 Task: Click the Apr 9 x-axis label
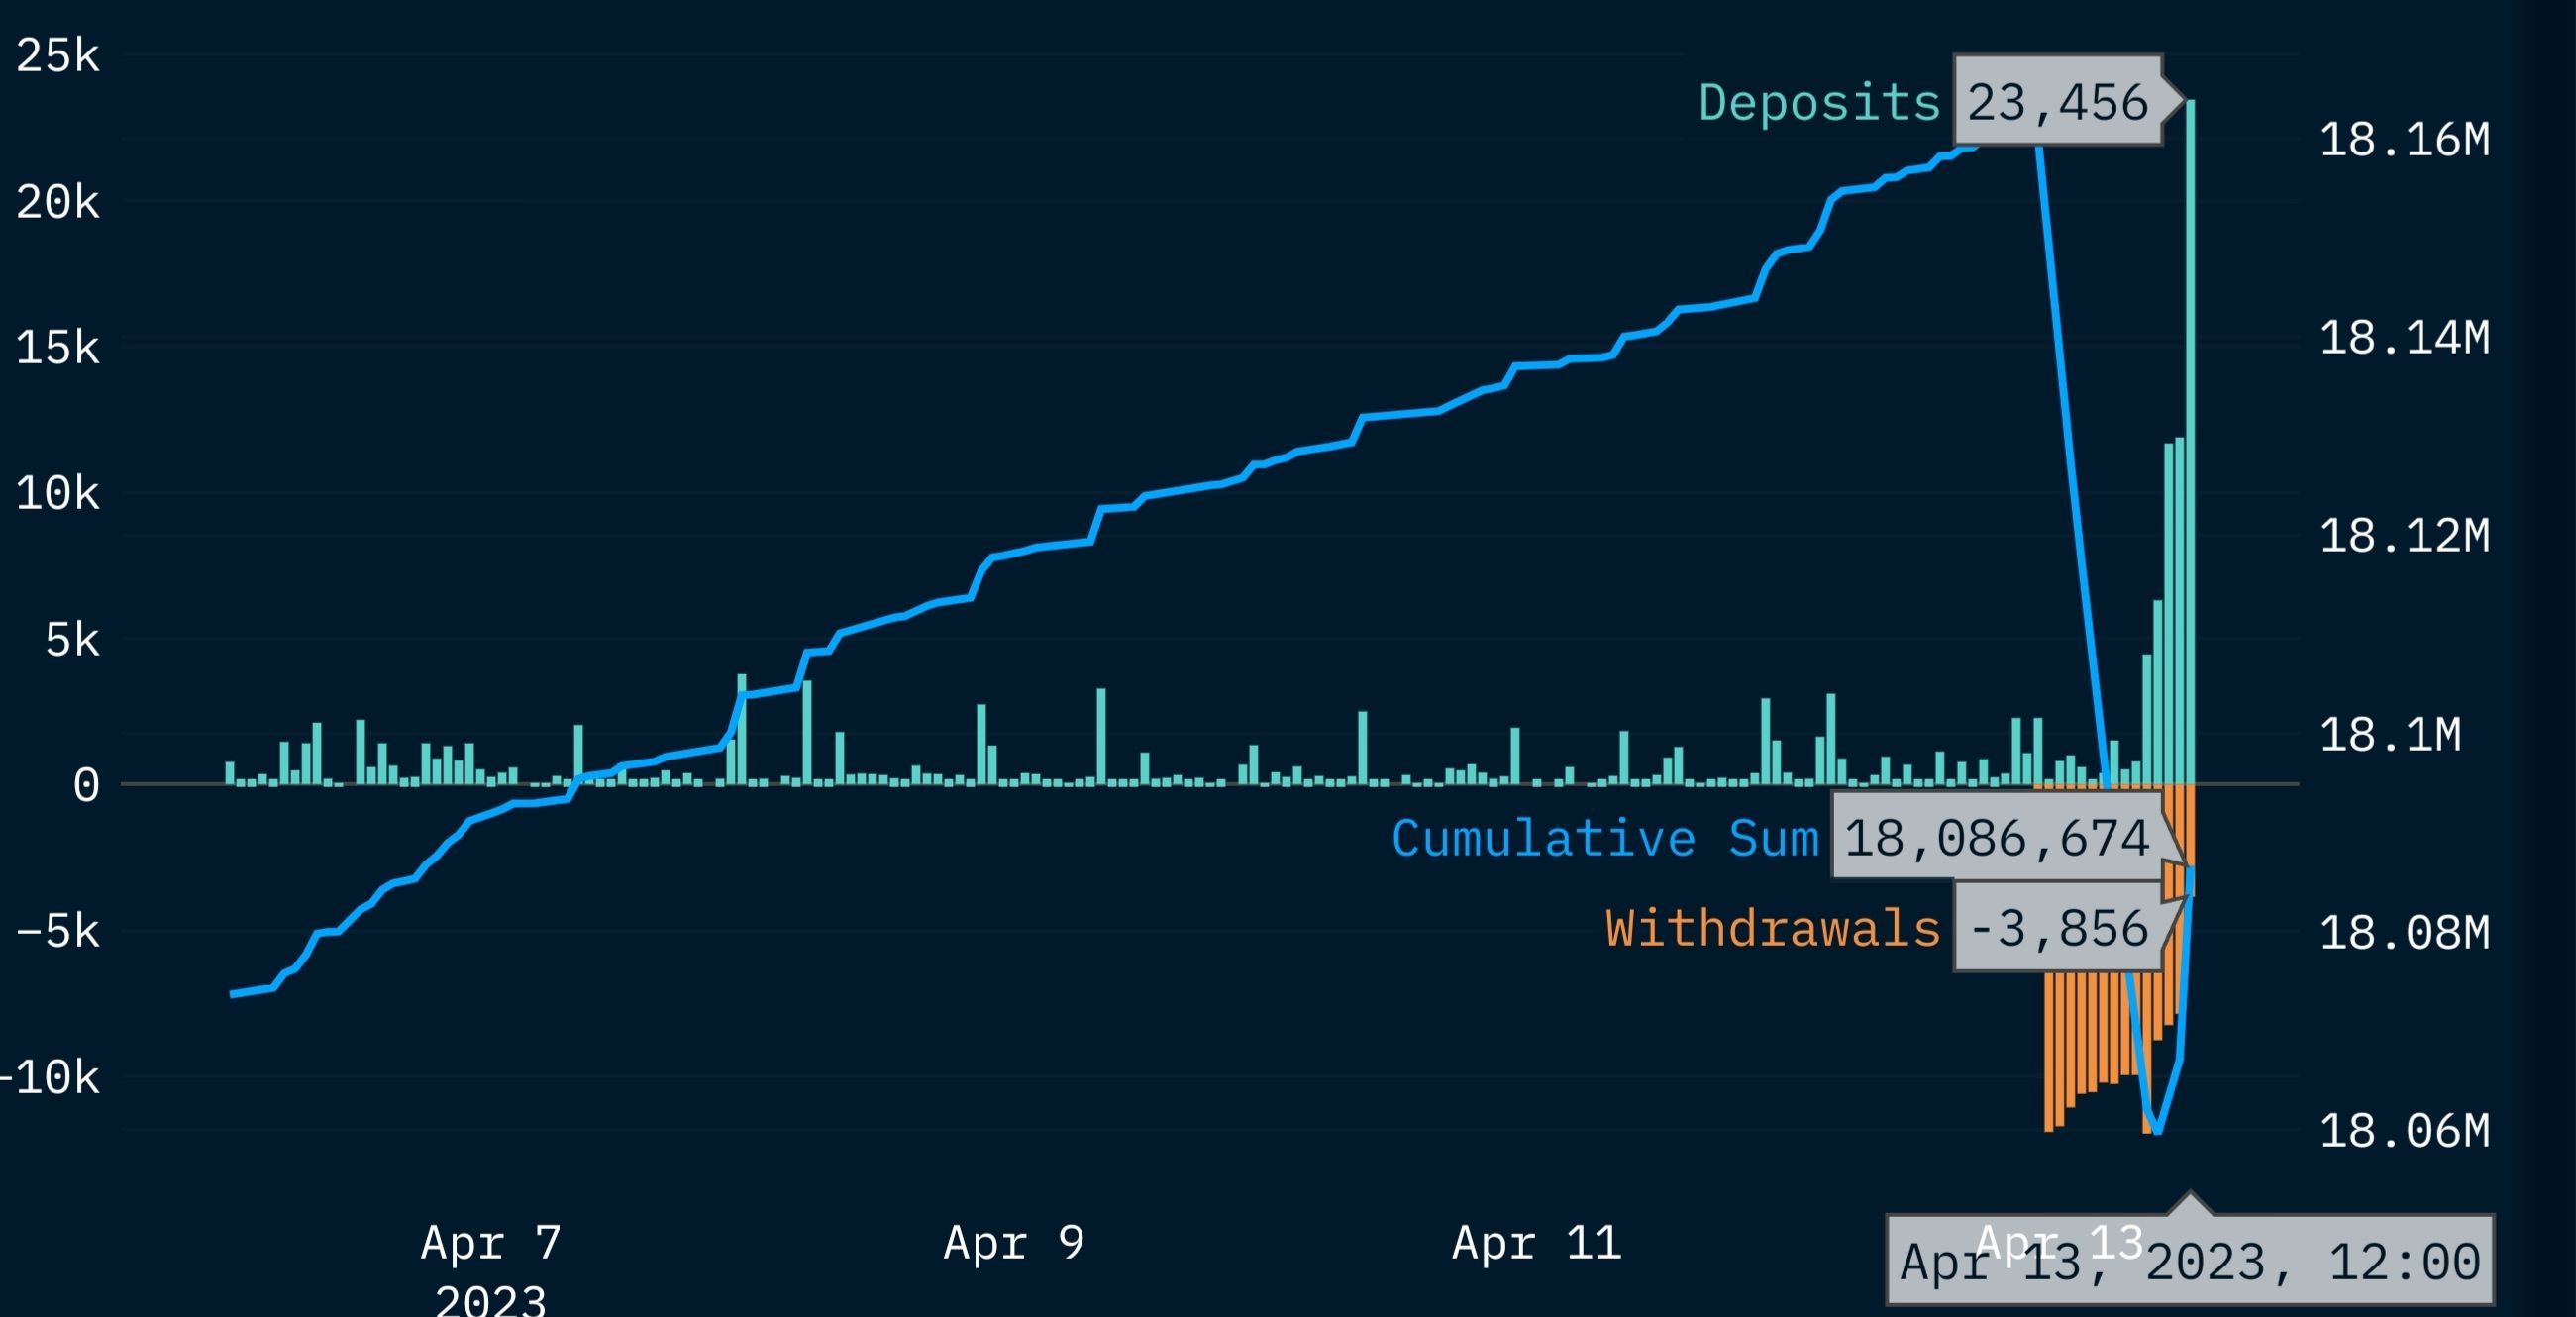click(x=1014, y=1243)
